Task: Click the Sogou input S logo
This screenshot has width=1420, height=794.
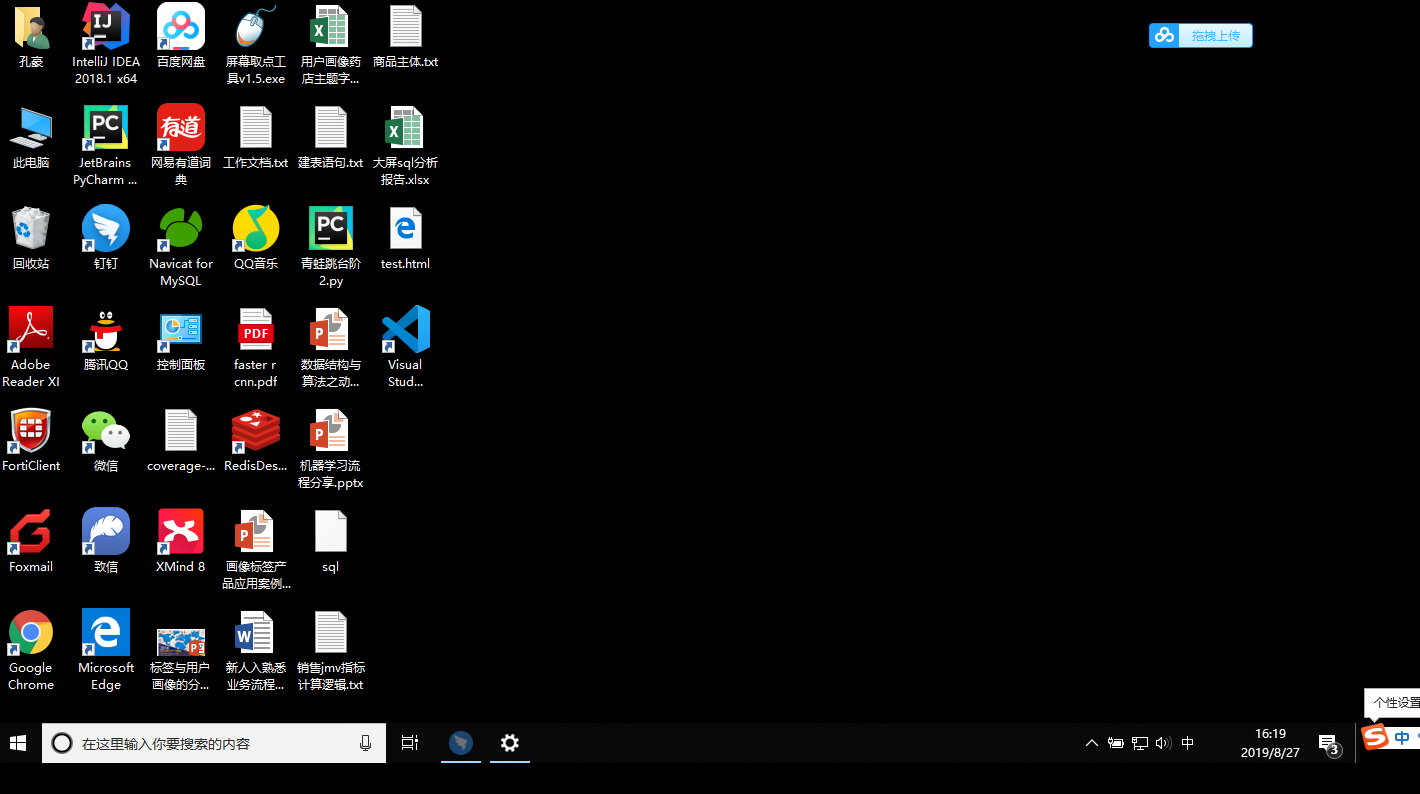Action: point(1376,737)
